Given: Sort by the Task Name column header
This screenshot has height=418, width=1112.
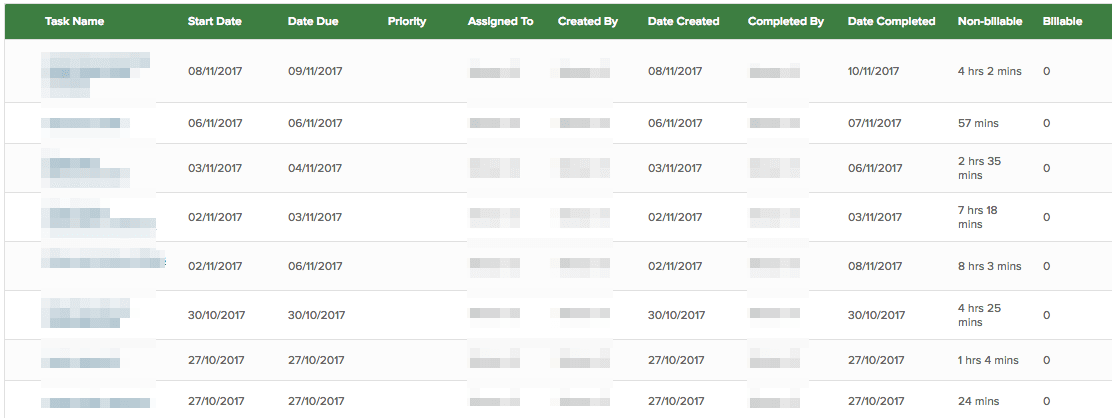Looking at the screenshot, I should 74,21.
